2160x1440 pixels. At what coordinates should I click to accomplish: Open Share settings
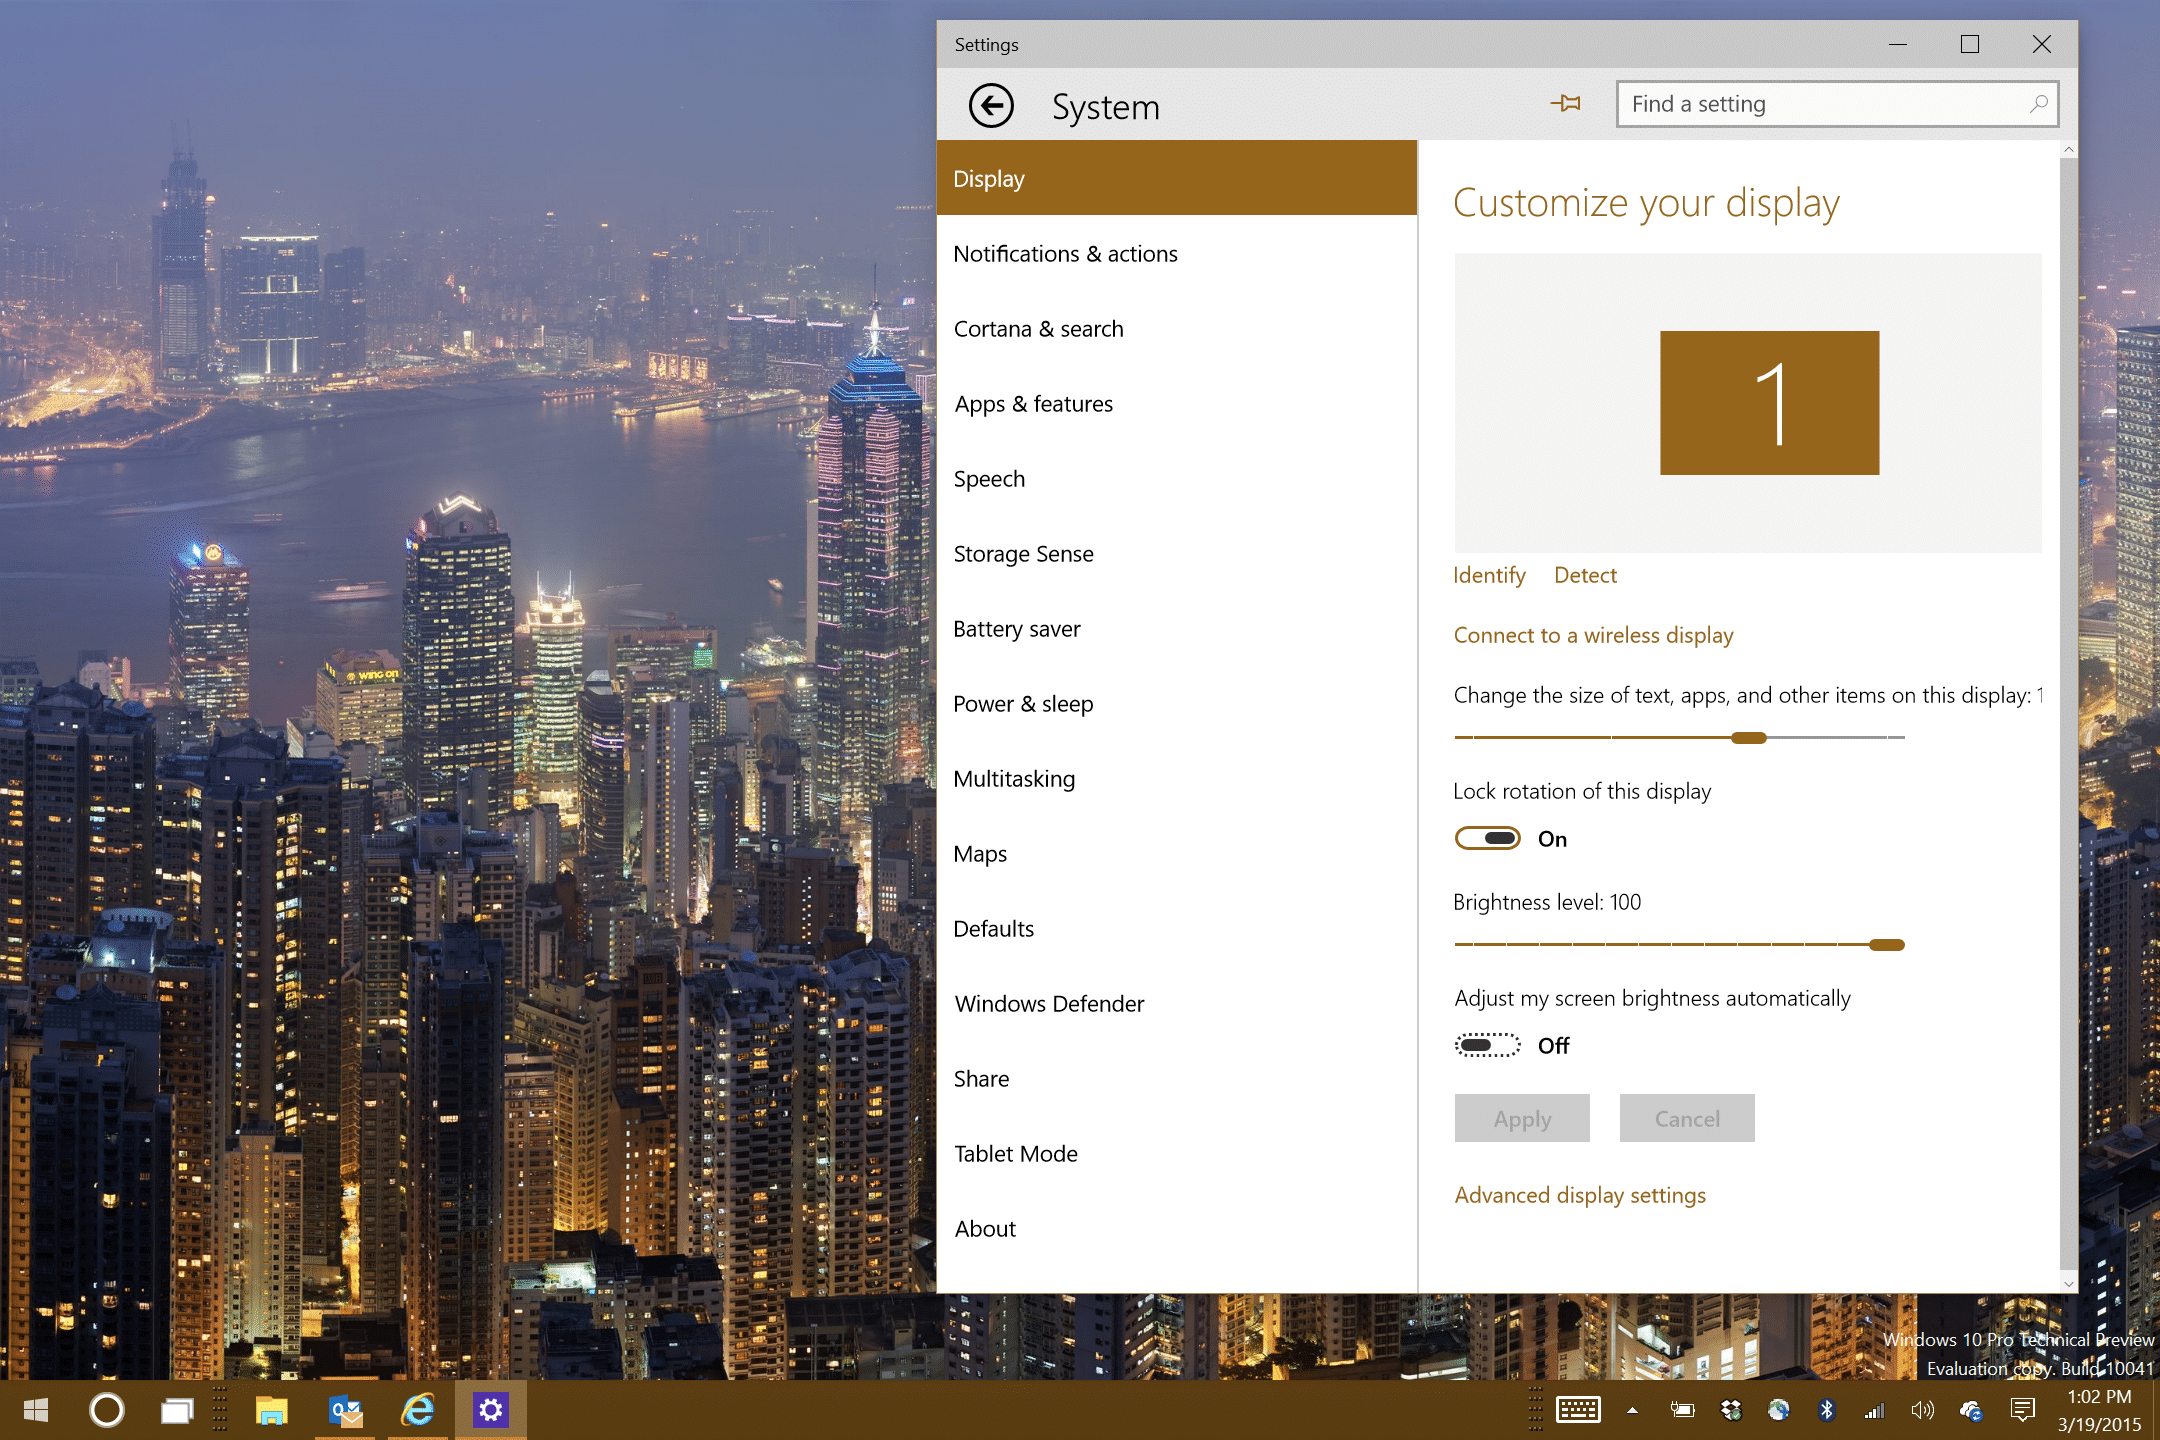[1177, 1078]
